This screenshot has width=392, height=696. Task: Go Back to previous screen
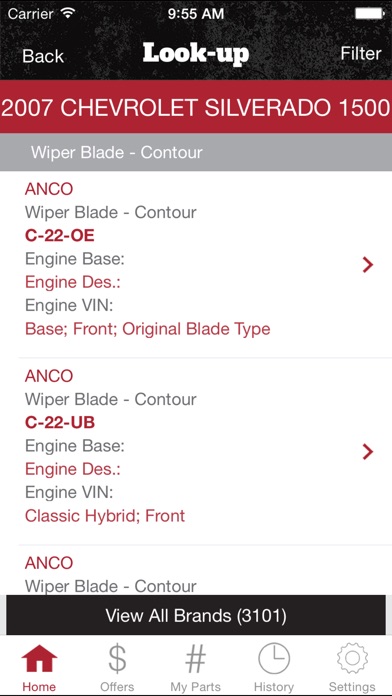point(43,56)
